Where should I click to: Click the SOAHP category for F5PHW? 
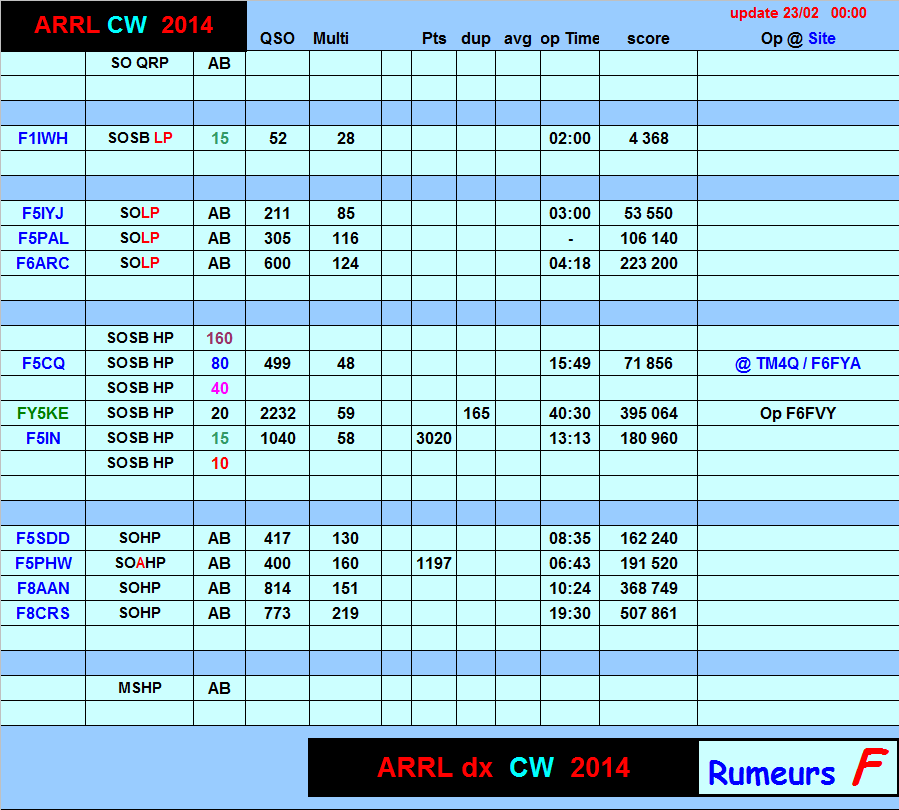(x=140, y=564)
